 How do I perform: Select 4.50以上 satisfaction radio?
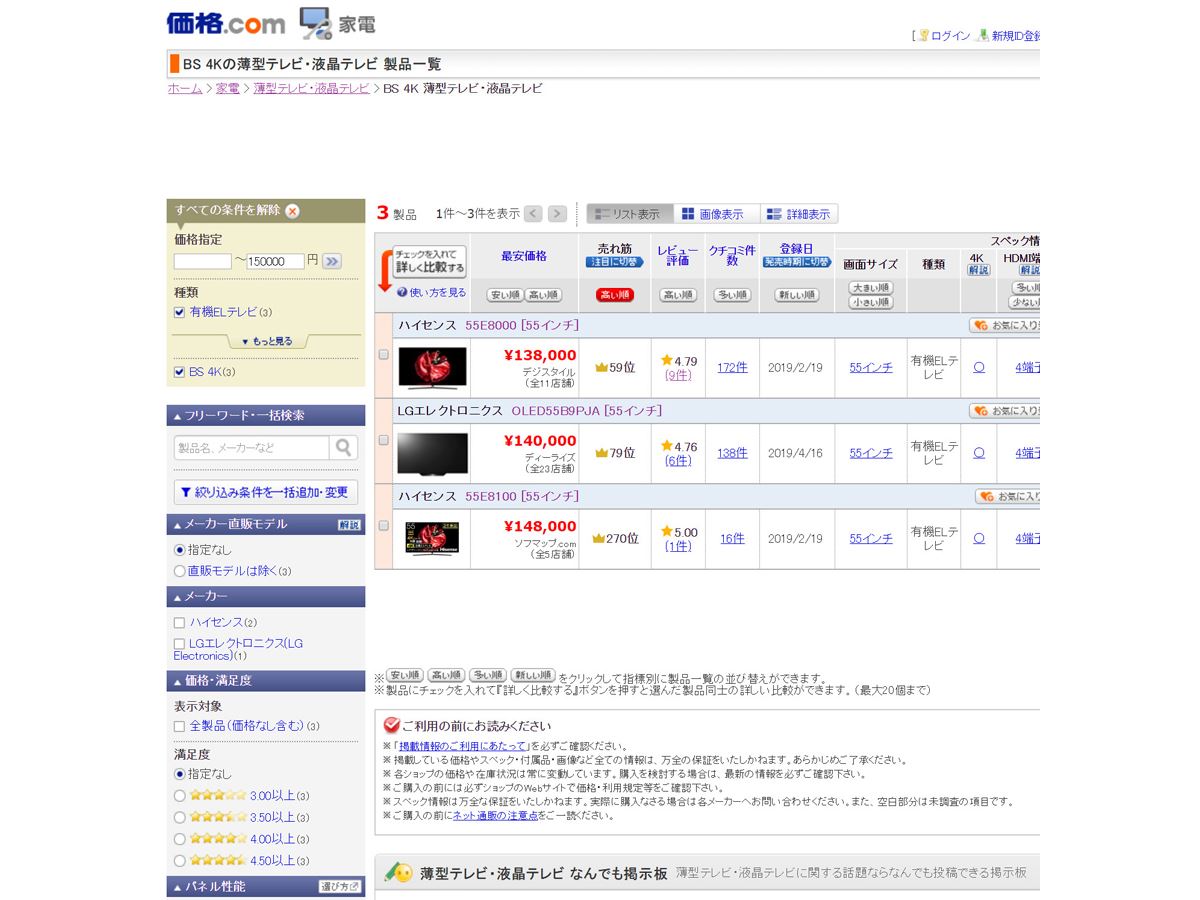coord(180,860)
